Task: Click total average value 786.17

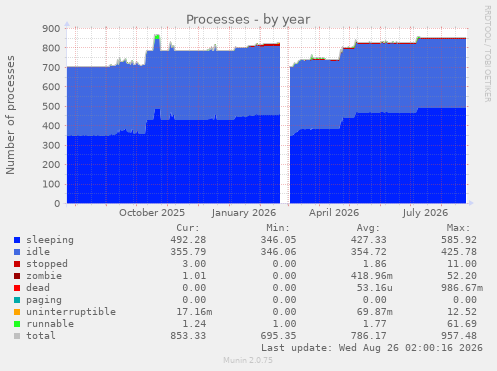Action: (368, 336)
